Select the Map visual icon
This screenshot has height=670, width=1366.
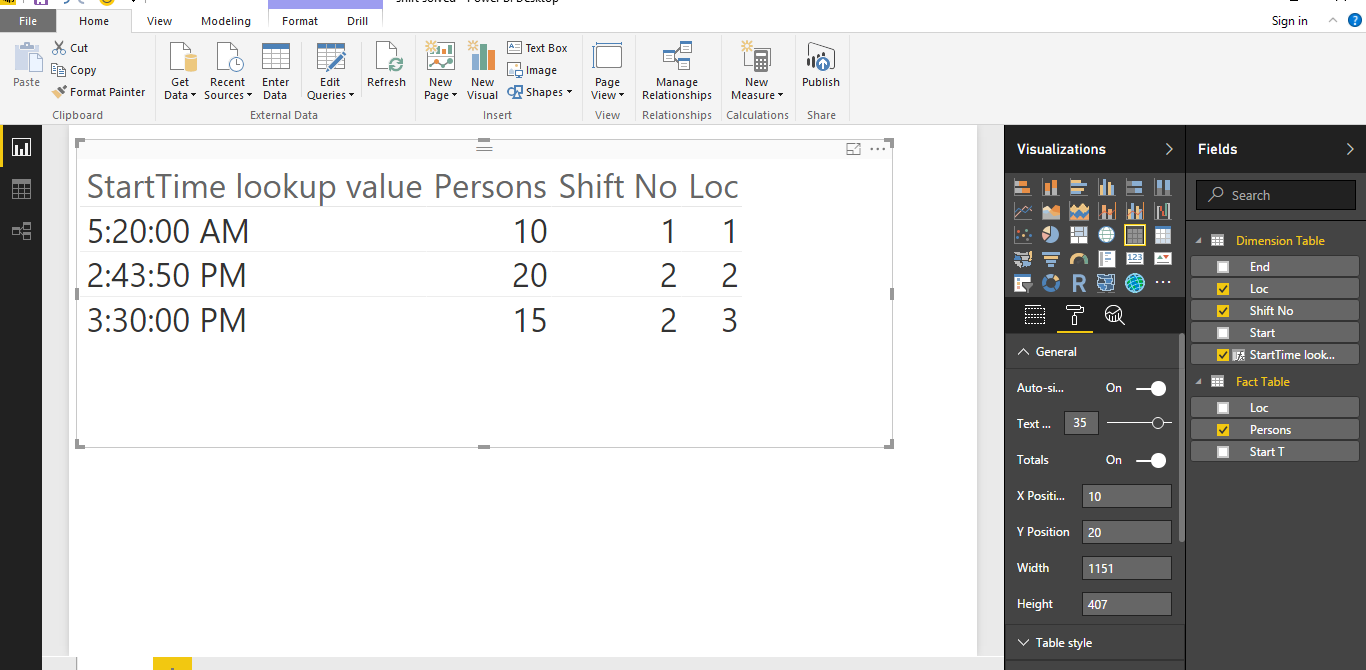tap(1106, 235)
